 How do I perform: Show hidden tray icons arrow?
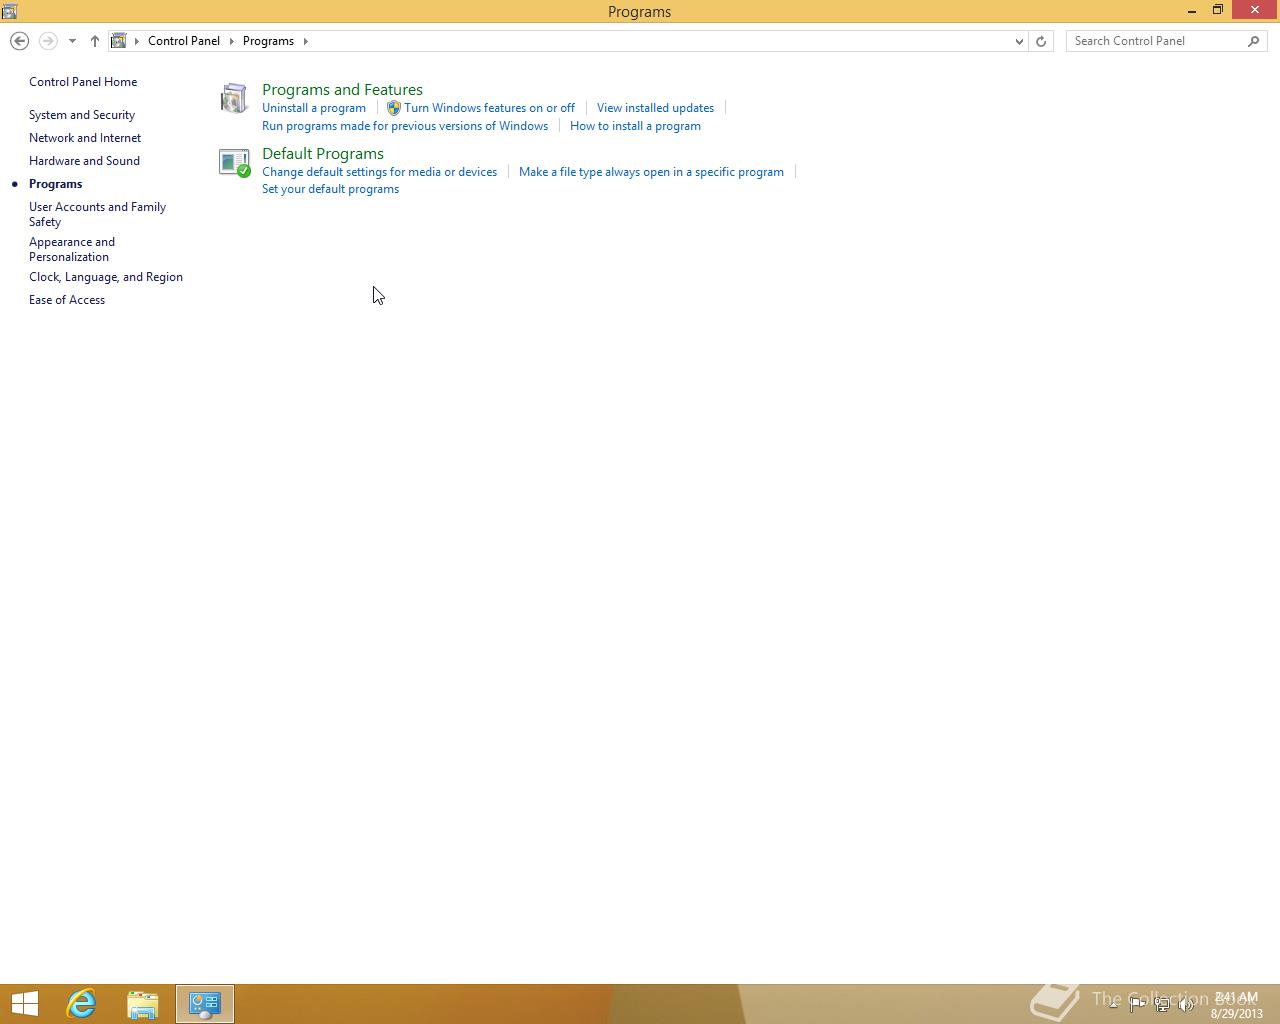[x=1113, y=1004]
